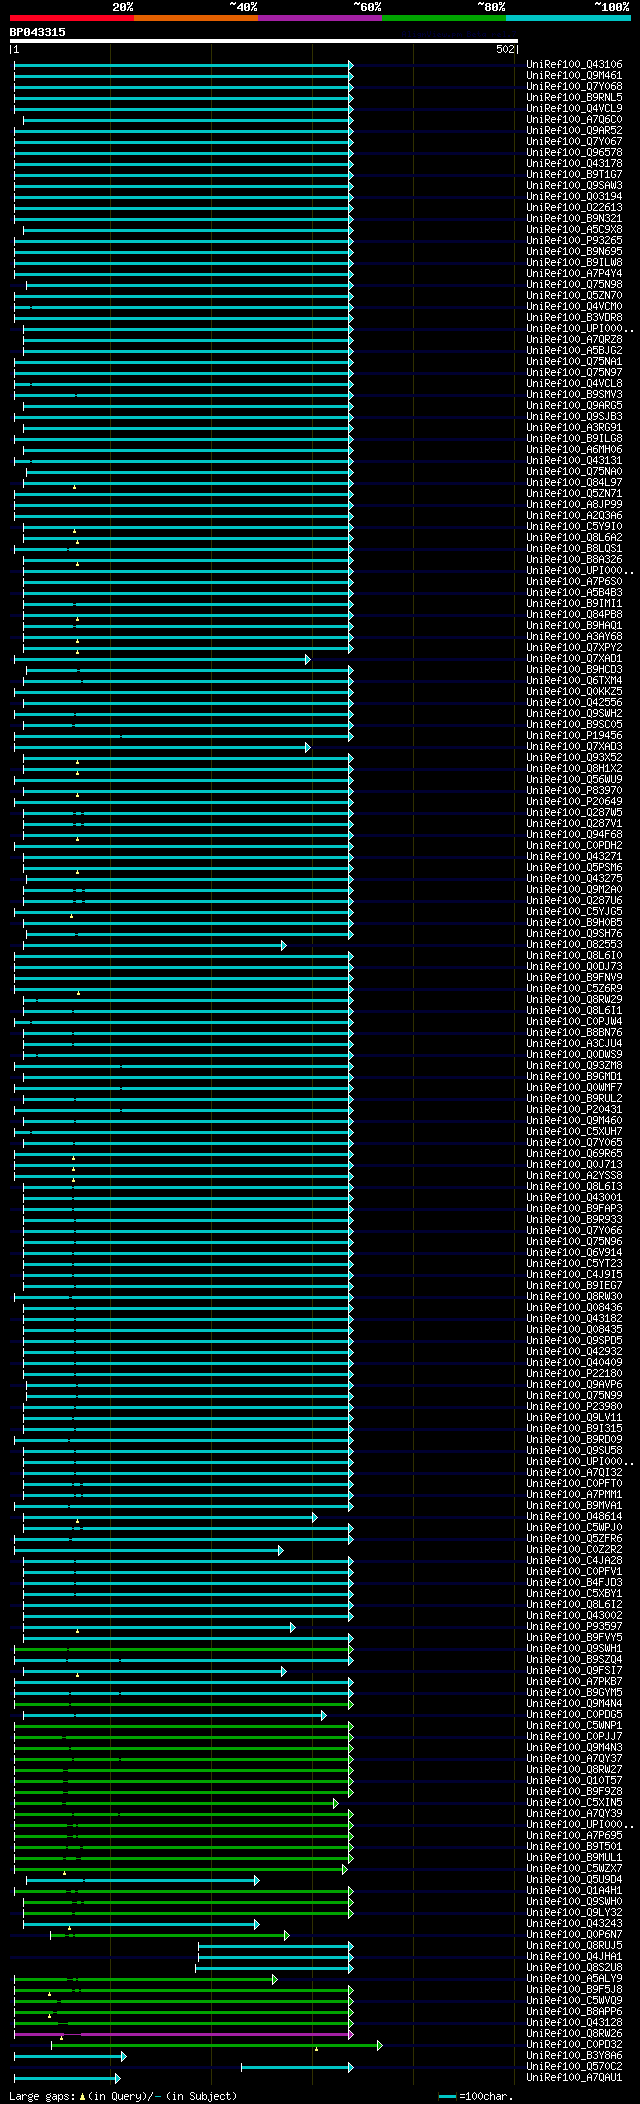Select hit label UniRef100_B3VDR8
The width and height of the screenshot is (640, 2104).
click(574, 318)
